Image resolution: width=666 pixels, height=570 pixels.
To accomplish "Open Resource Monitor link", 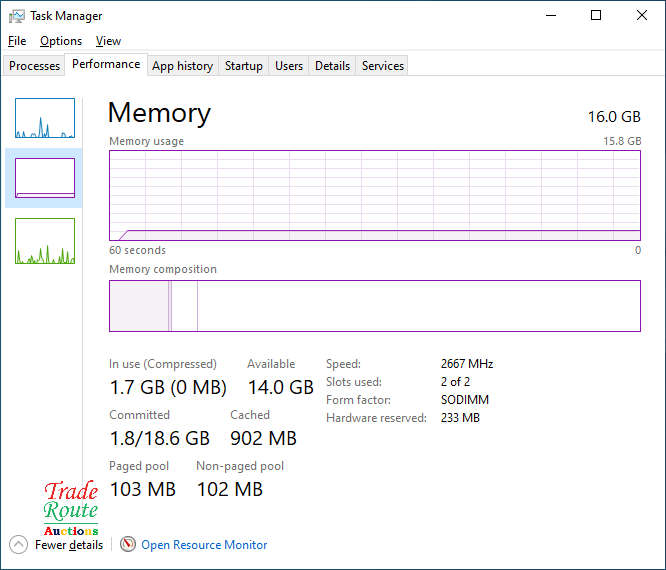I will (204, 545).
